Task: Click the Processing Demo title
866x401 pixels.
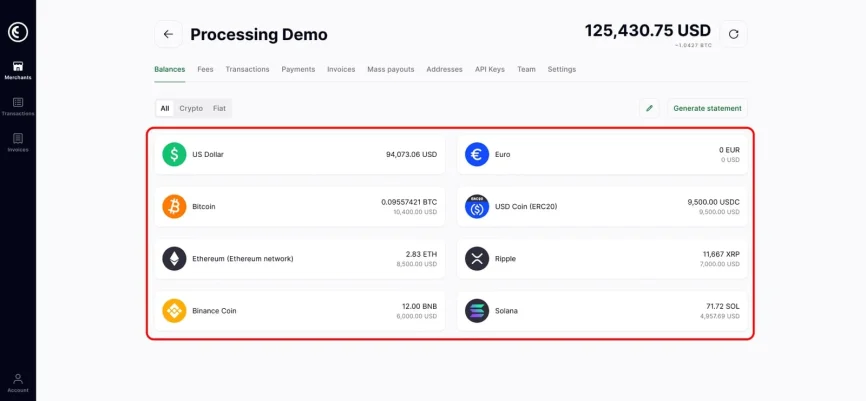Action: (259, 35)
